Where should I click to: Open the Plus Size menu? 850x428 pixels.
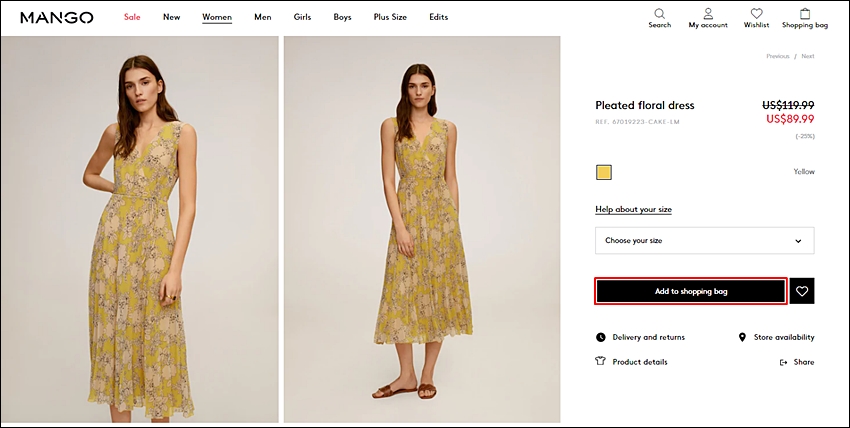390,17
